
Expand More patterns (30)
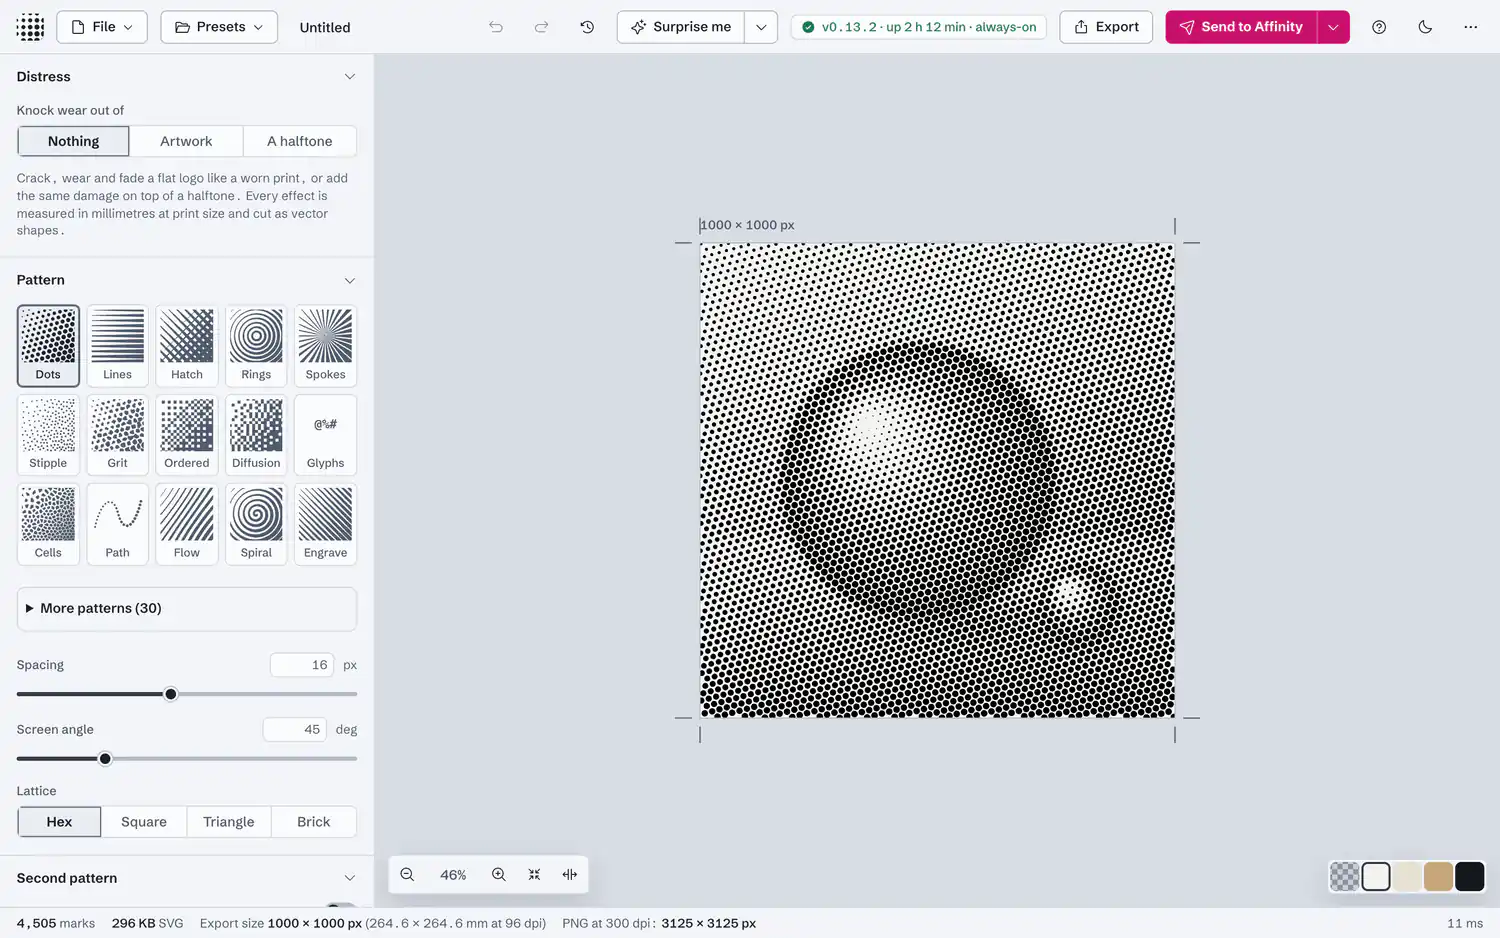187,609
